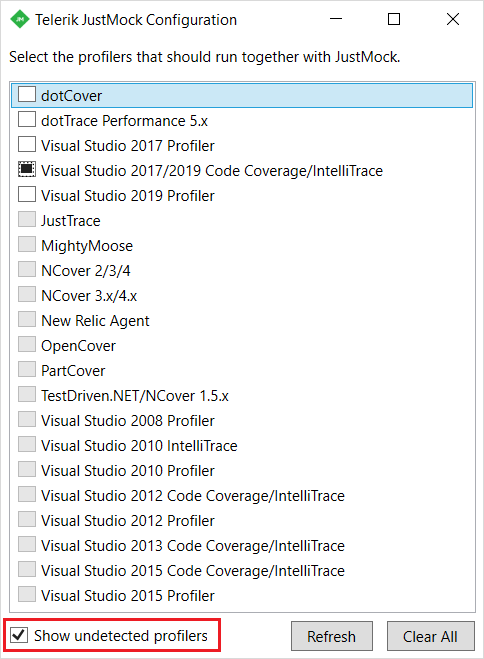Image resolution: width=484 pixels, height=659 pixels.
Task: Check the dotCover checkbox
Action: [x=27, y=94]
